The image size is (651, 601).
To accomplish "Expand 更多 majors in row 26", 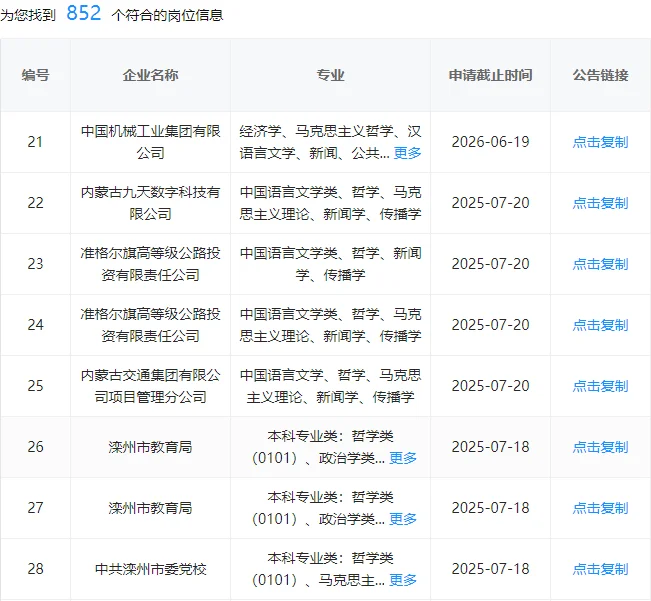I will coord(403,458).
